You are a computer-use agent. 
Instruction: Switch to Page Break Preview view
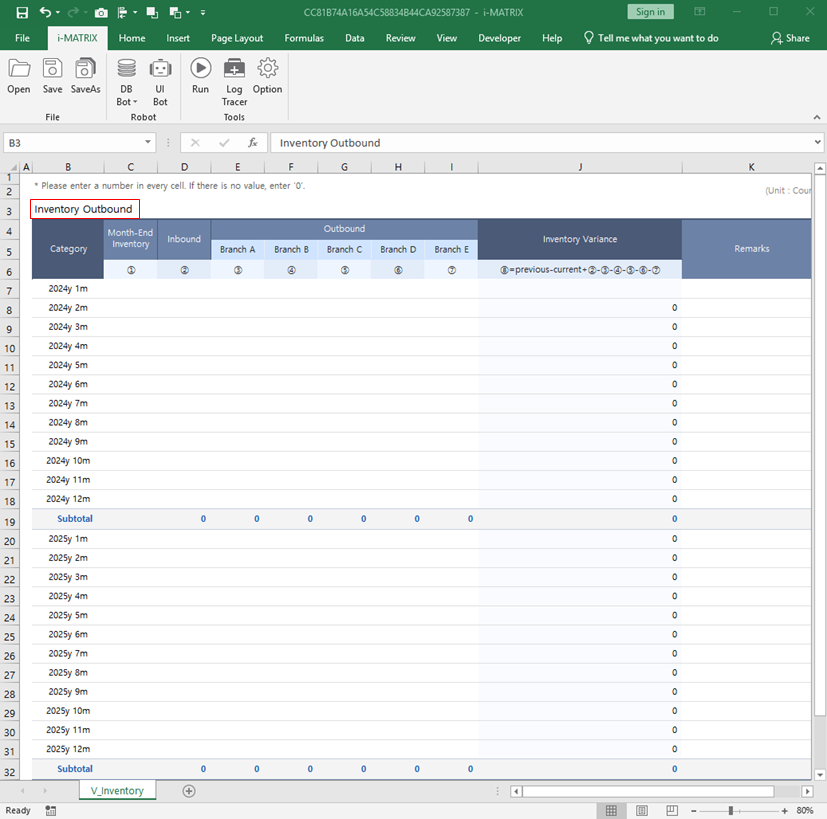[671, 810]
